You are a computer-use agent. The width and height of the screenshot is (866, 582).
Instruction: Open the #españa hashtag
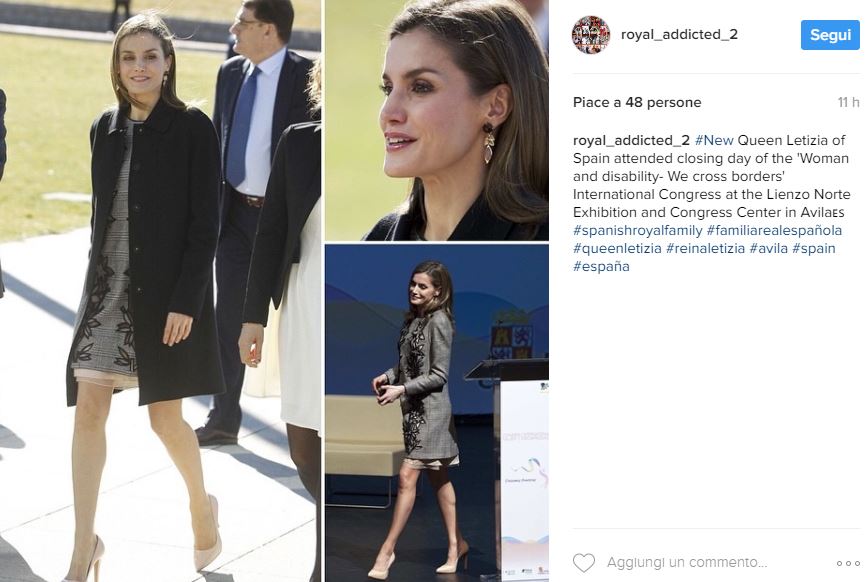[601, 266]
